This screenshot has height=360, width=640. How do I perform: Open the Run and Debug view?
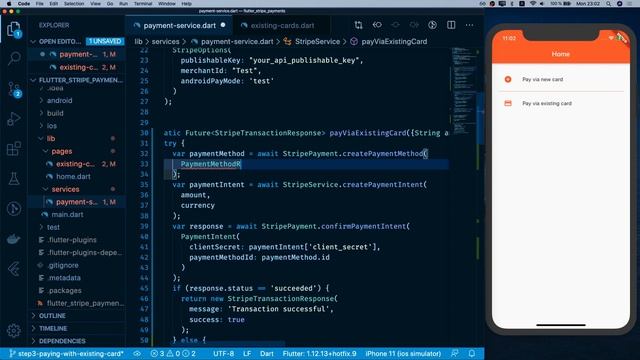pyautogui.click(x=14, y=119)
